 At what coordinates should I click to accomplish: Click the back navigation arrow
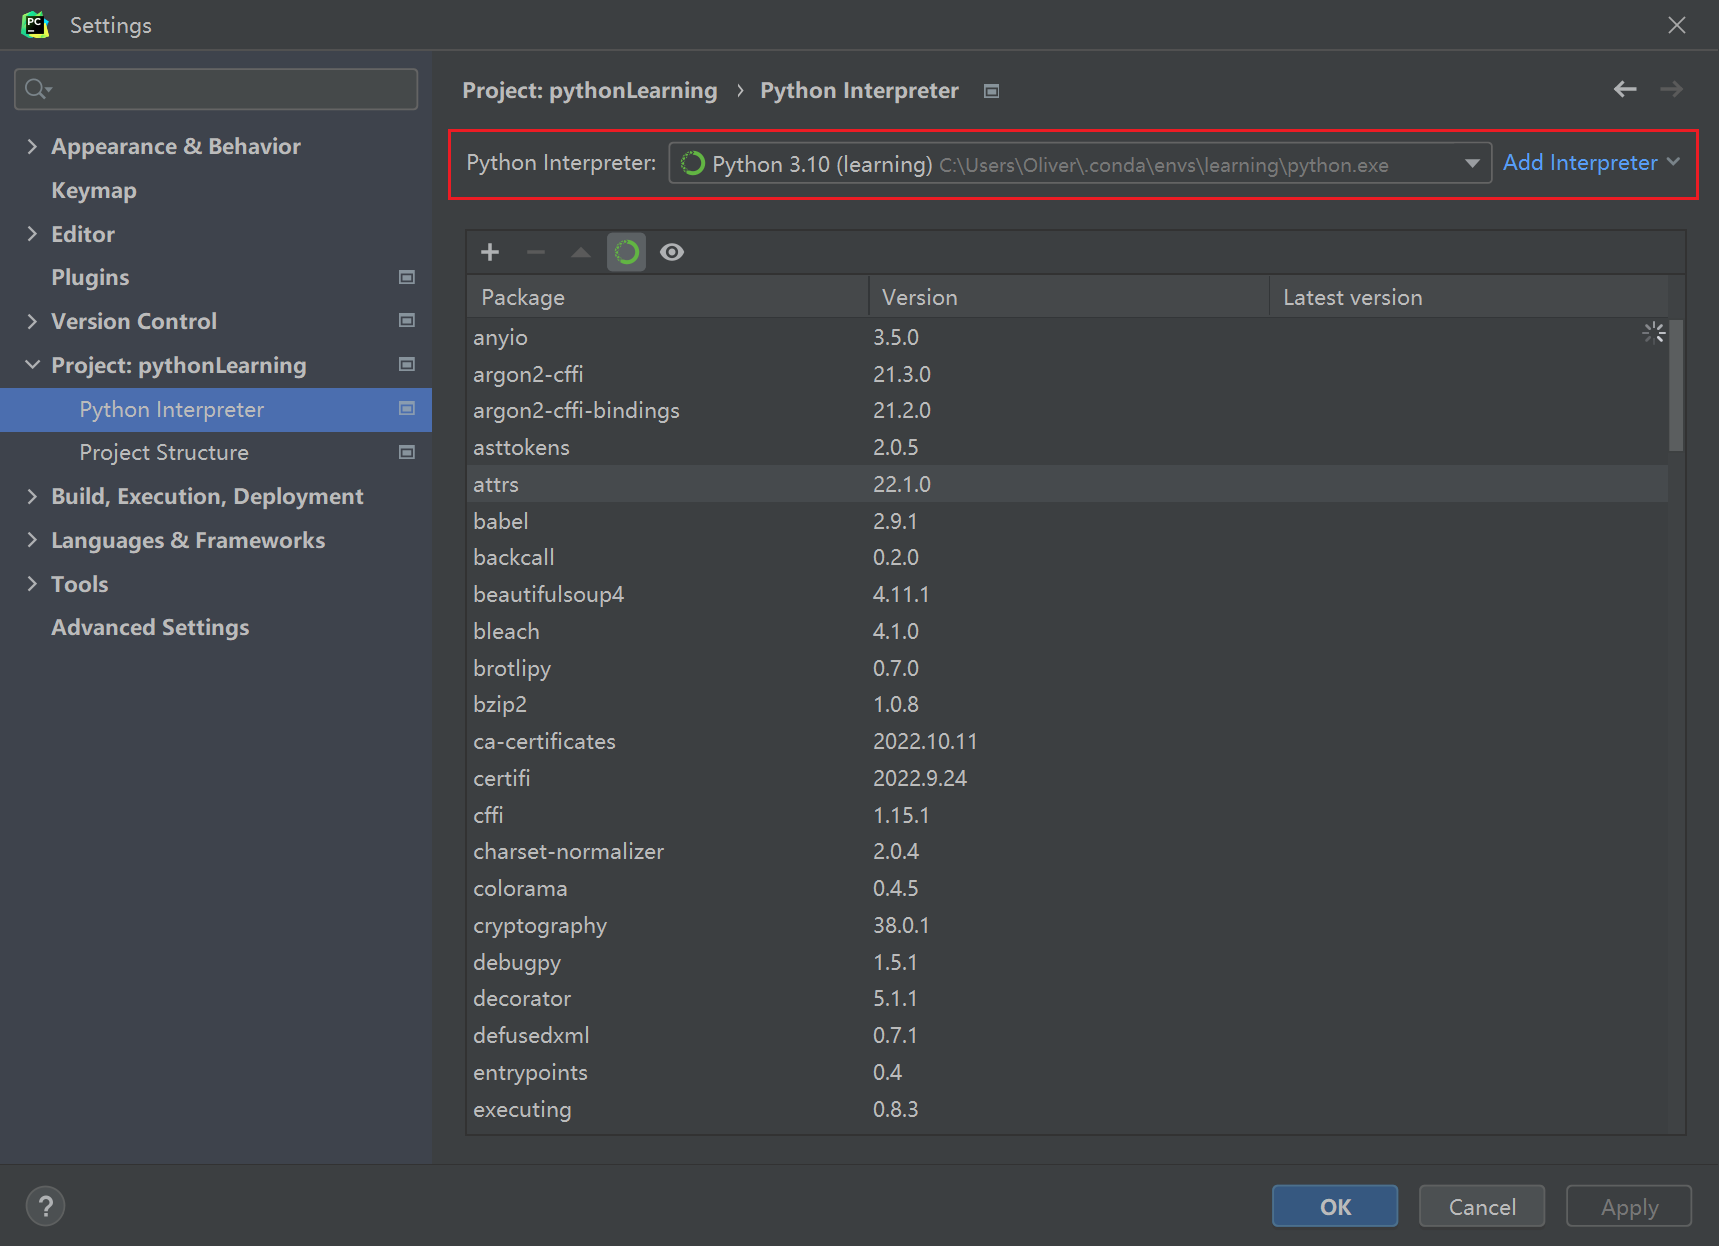[x=1625, y=89]
